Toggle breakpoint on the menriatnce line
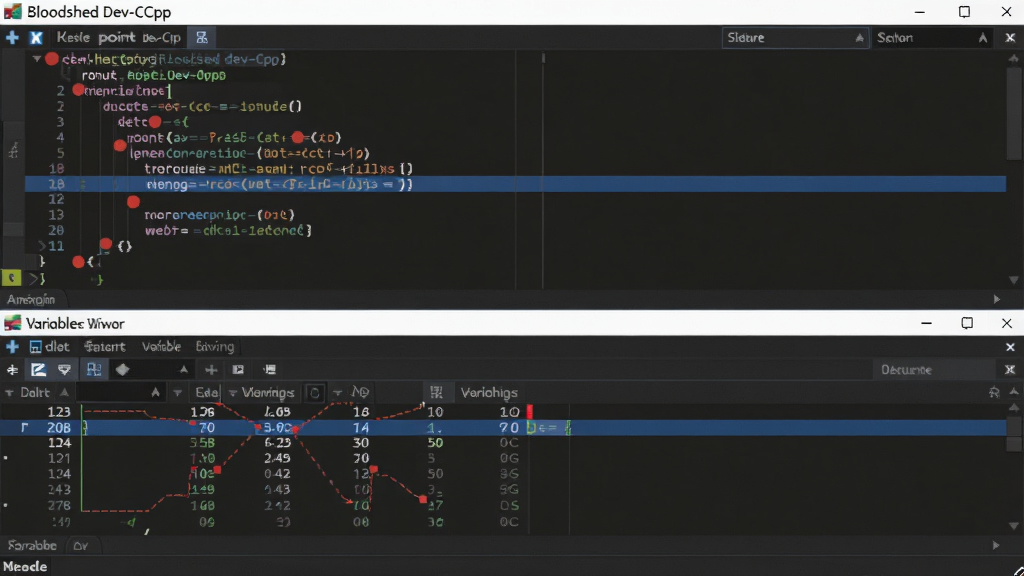The height and width of the screenshot is (576, 1024). [78, 90]
